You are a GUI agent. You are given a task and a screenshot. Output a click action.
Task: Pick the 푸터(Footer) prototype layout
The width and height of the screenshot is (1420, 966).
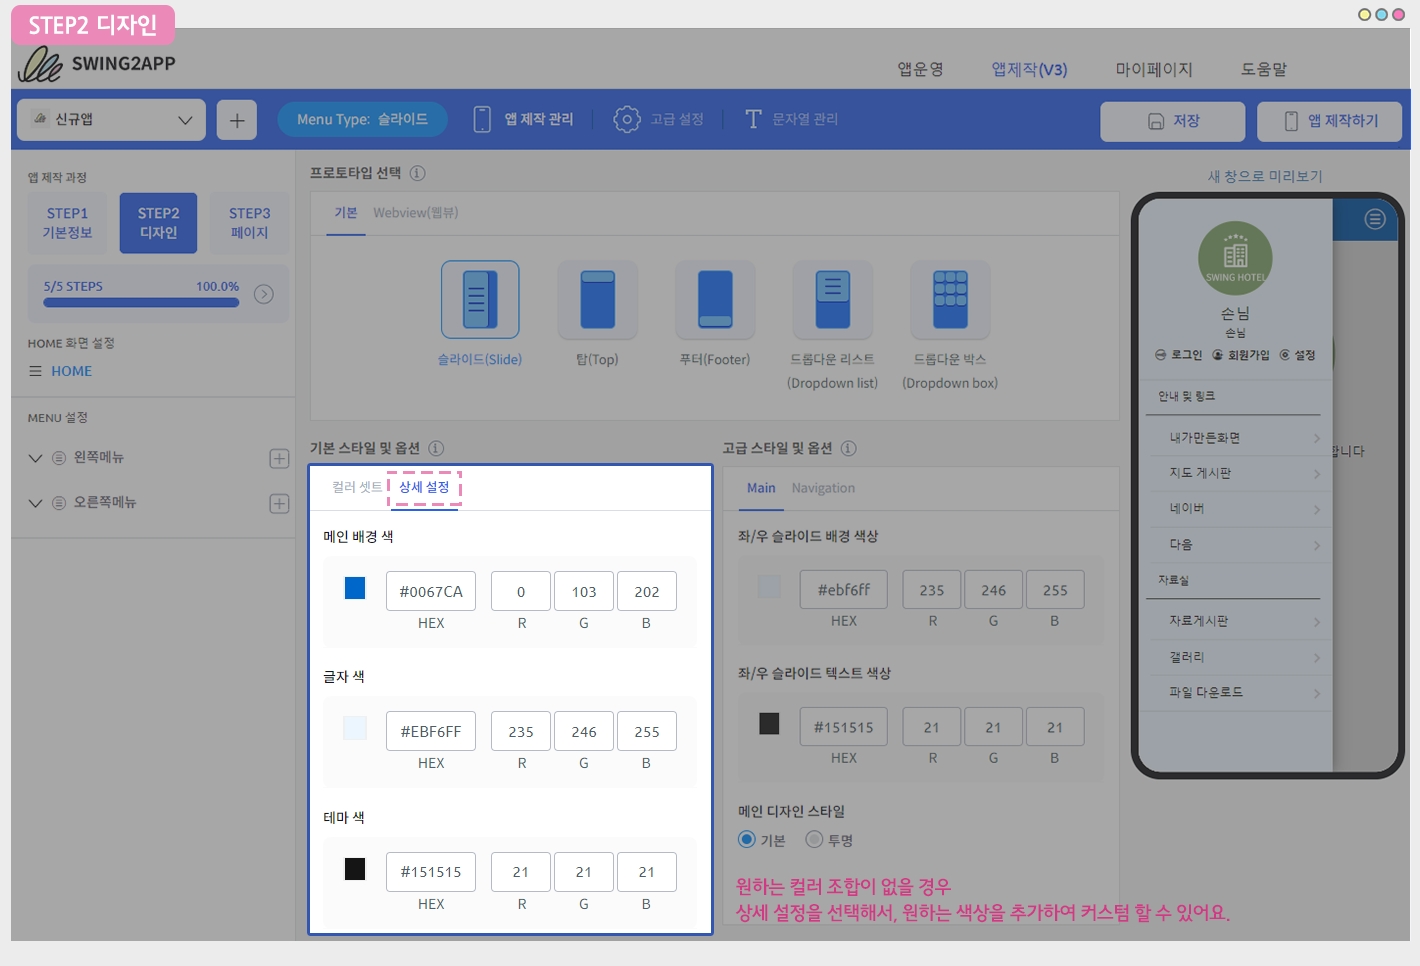[x=714, y=299]
